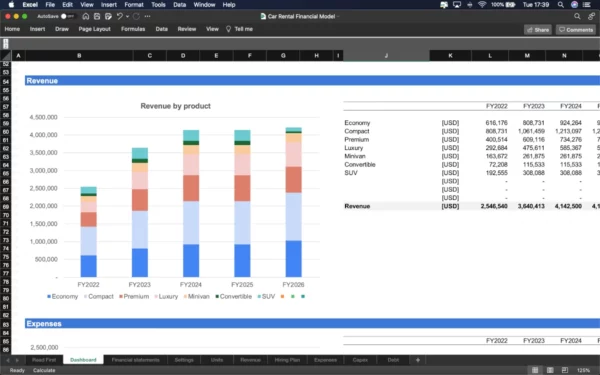This screenshot has height=375, width=600.
Task: Click the 125% zoom level
Action: (x=583, y=370)
